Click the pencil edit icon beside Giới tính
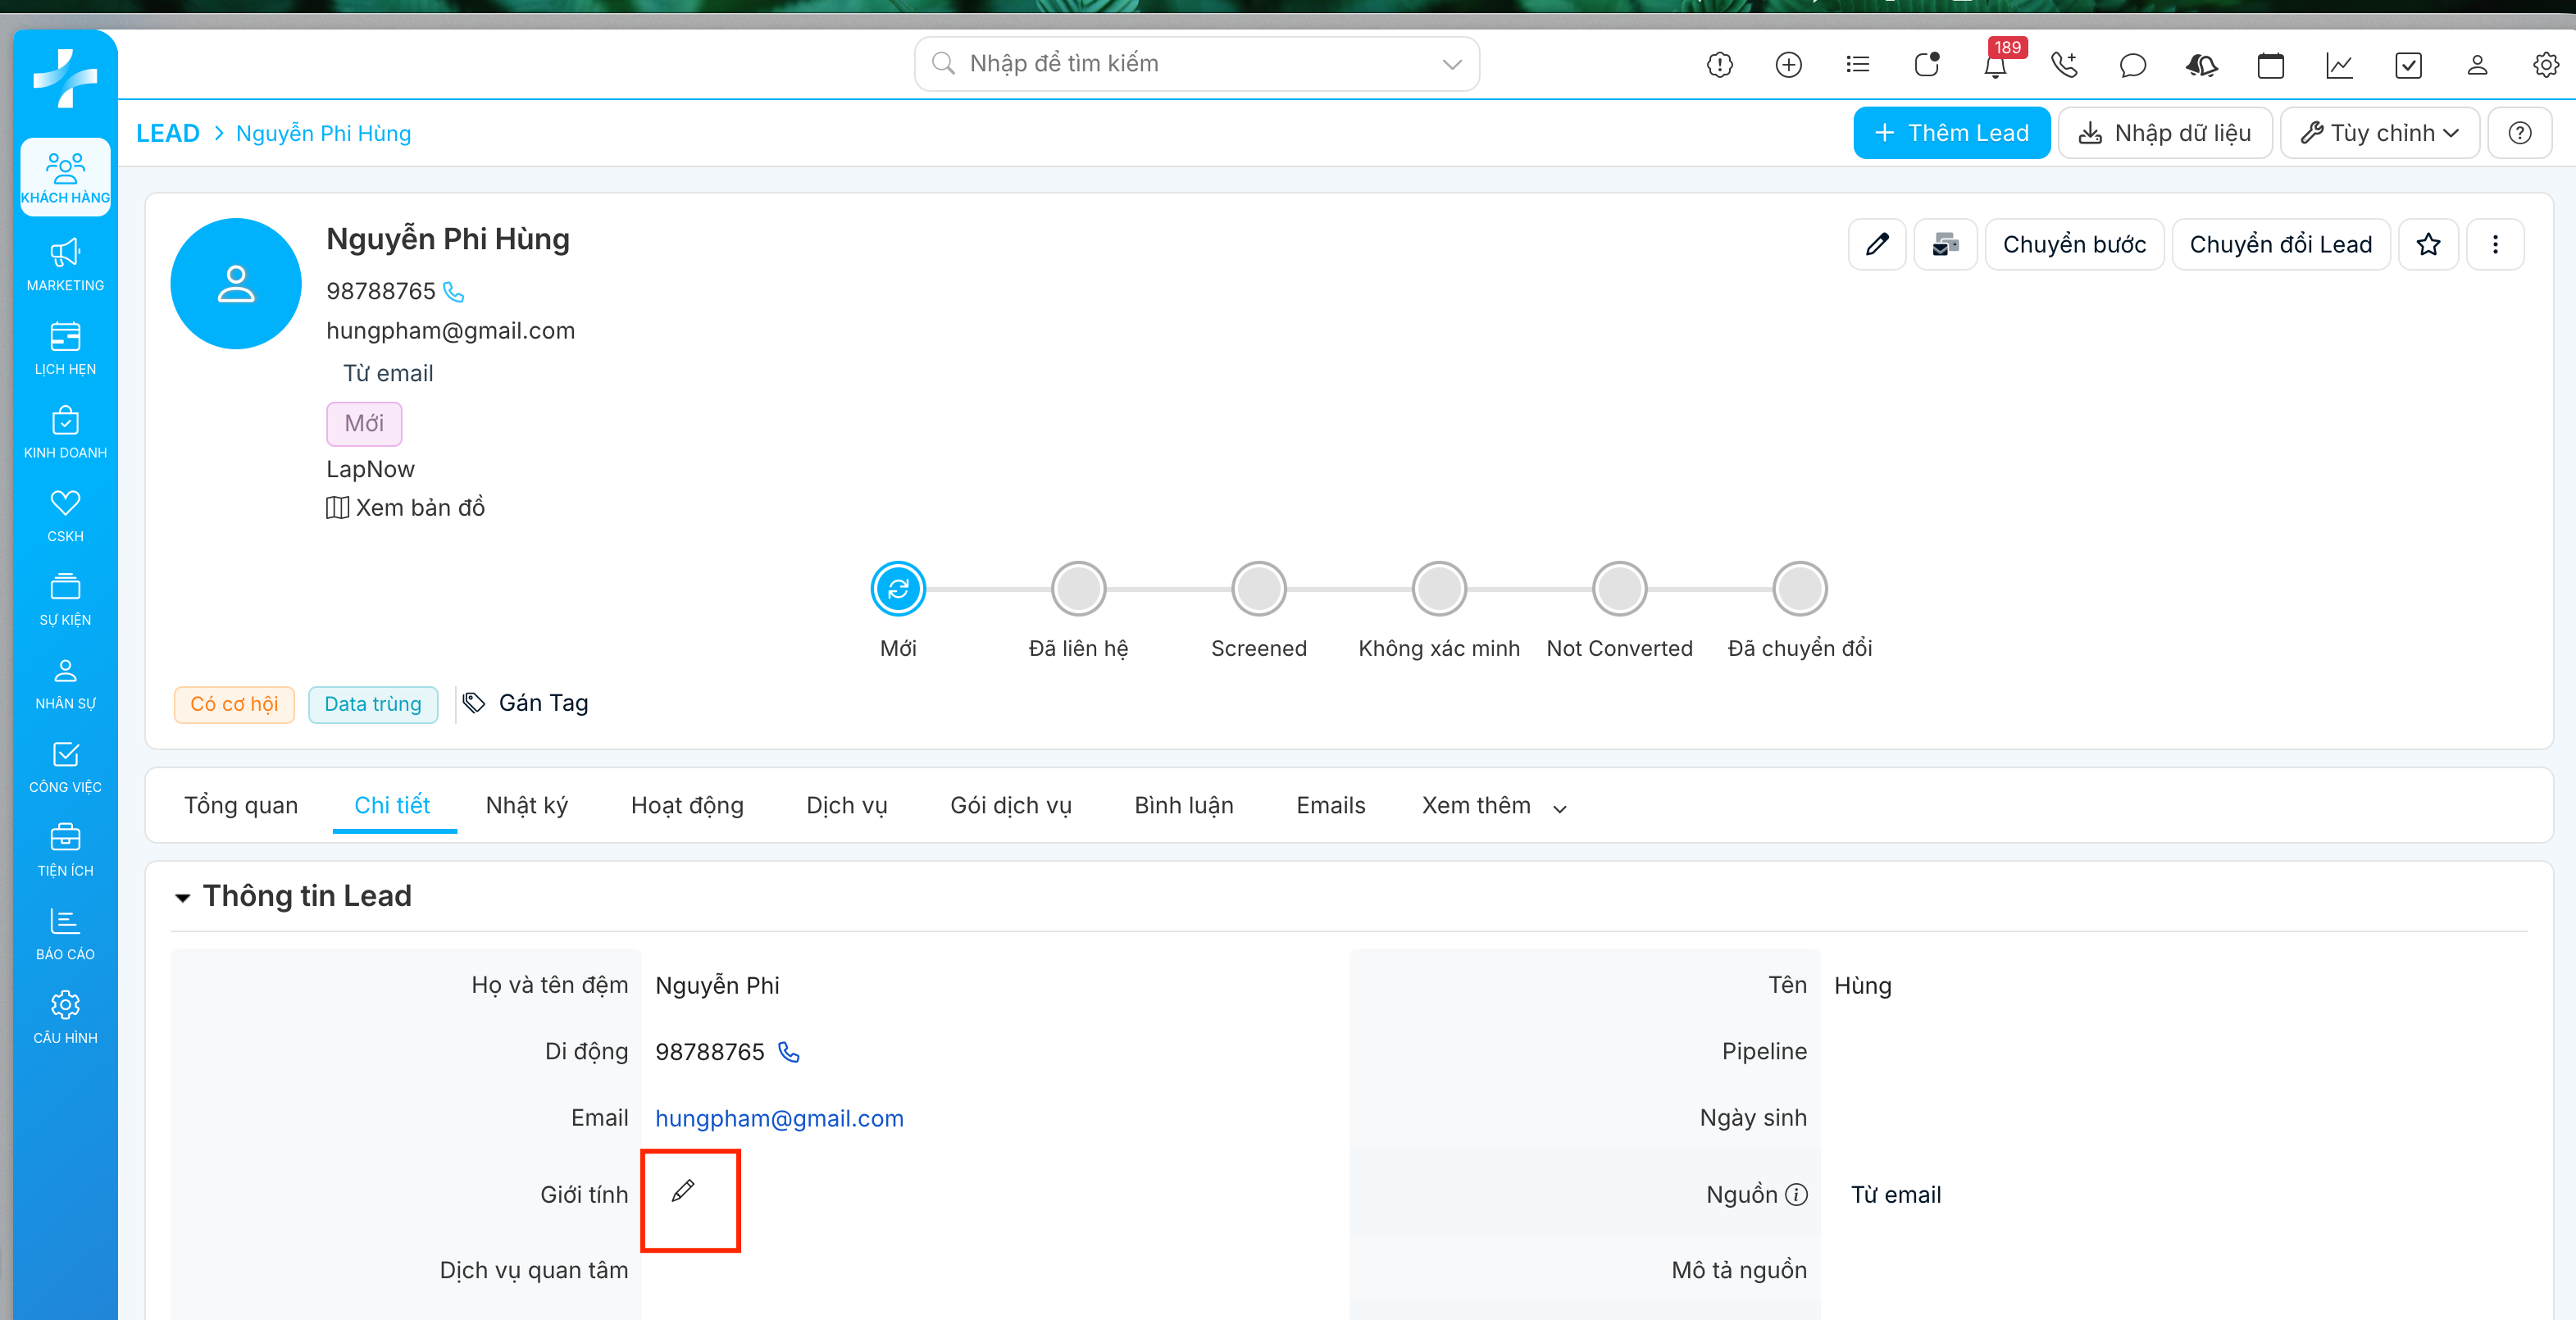Screen dimensions: 2576x1320 (683, 1190)
